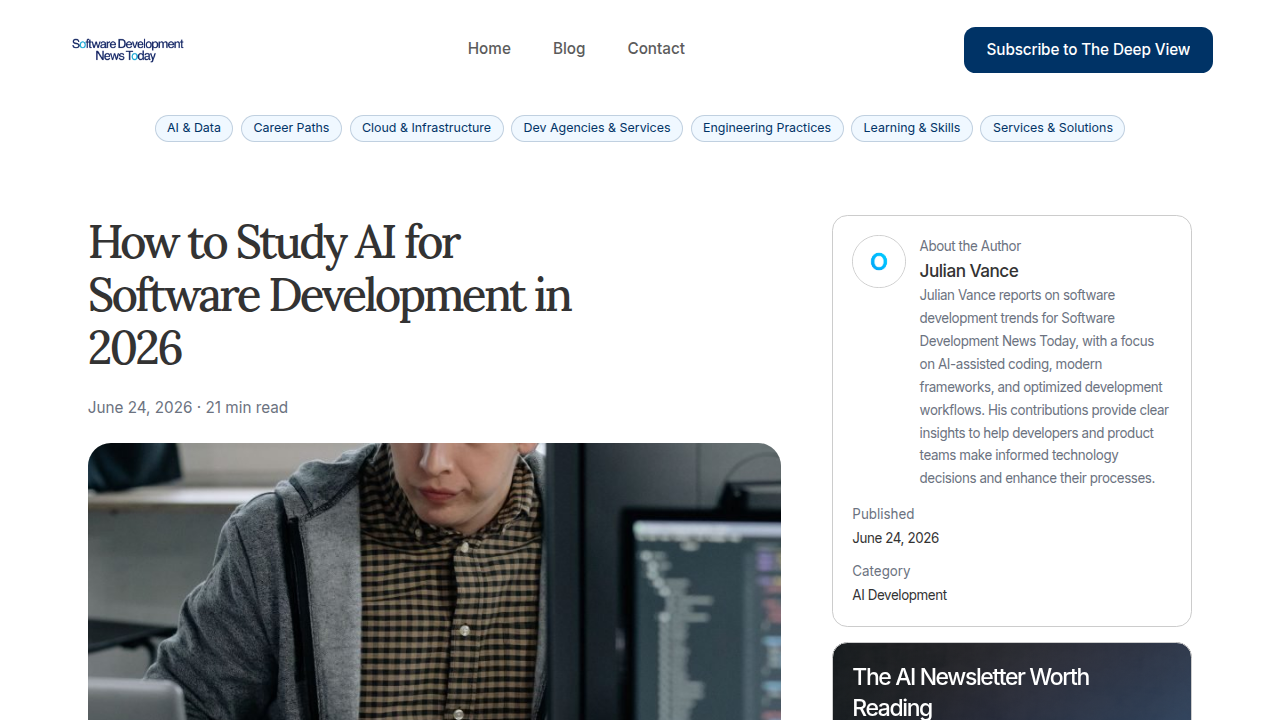
Task: Click Julian Vance's author avatar icon
Action: coord(879,262)
